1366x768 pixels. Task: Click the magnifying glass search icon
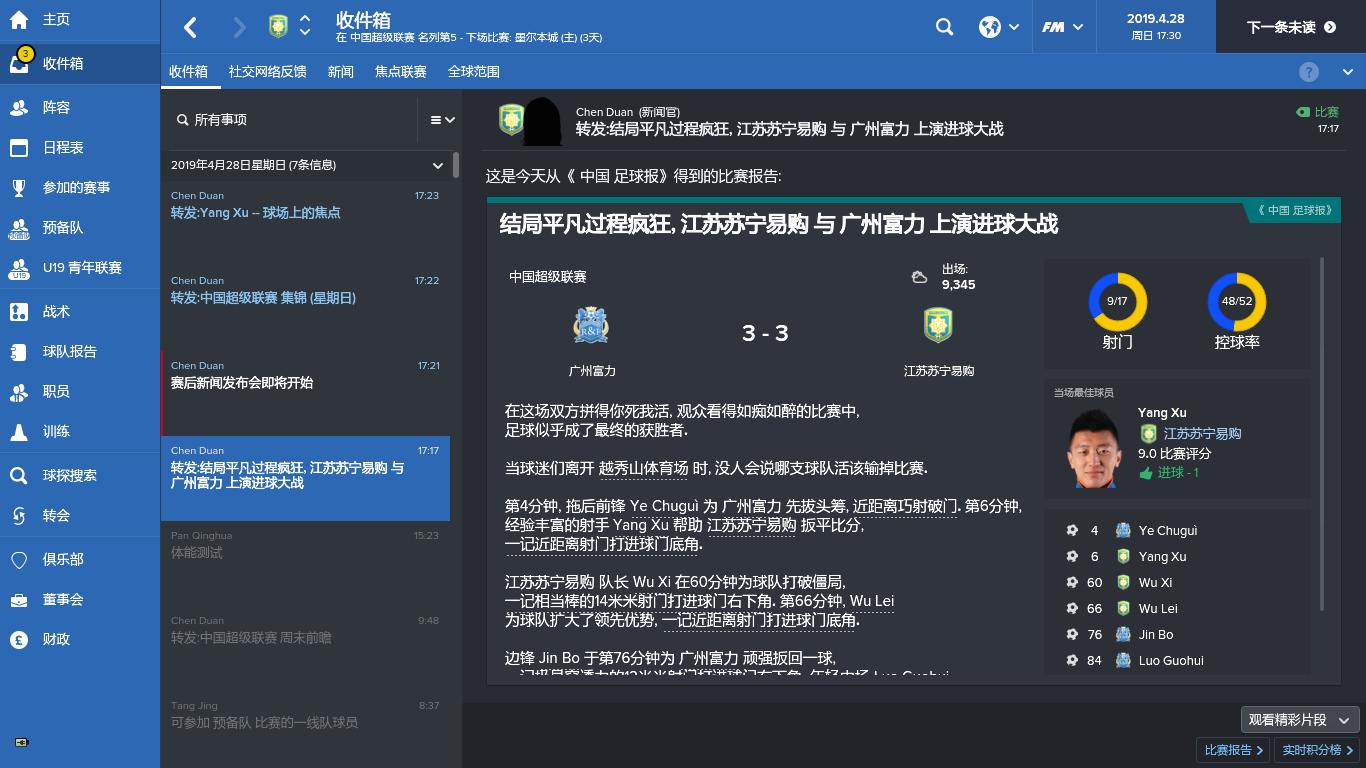[x=944, y=27]
